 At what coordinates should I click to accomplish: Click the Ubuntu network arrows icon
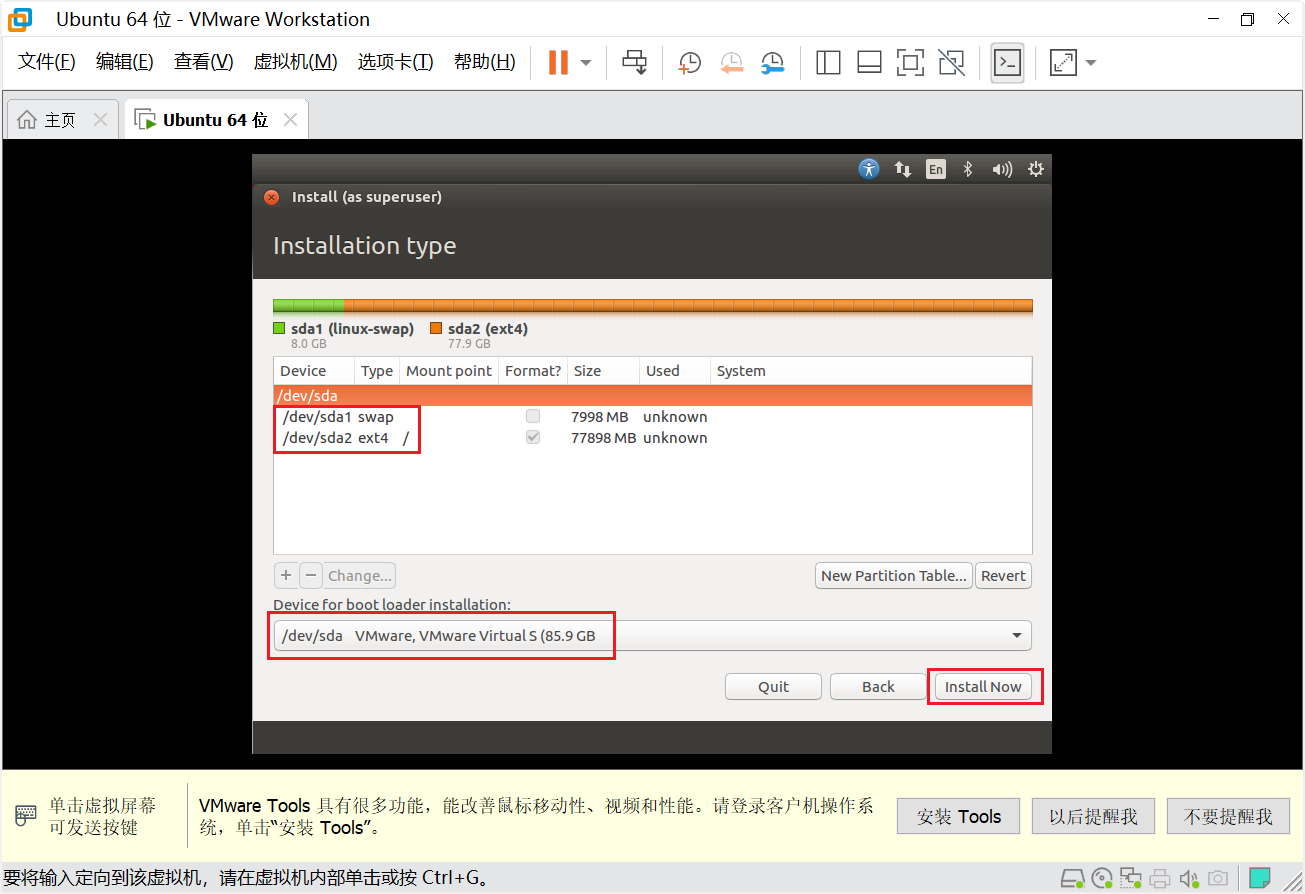pyautogui.click(x=902, y=169)
